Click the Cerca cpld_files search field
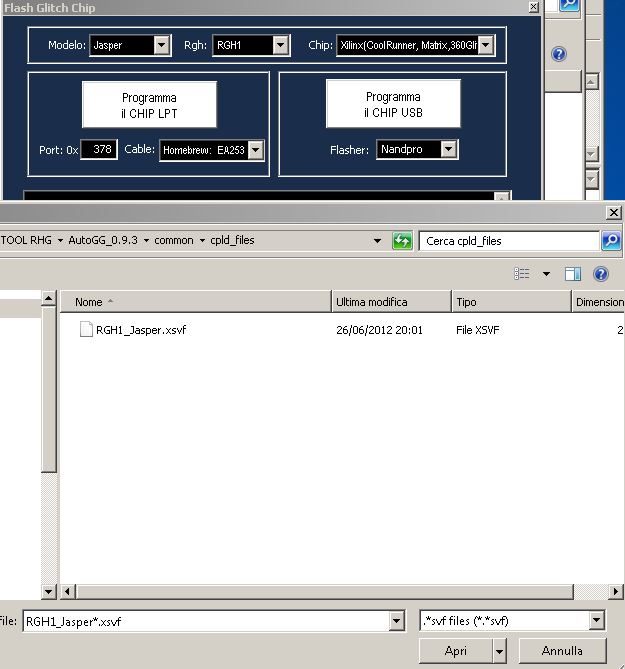 point(509,241)
